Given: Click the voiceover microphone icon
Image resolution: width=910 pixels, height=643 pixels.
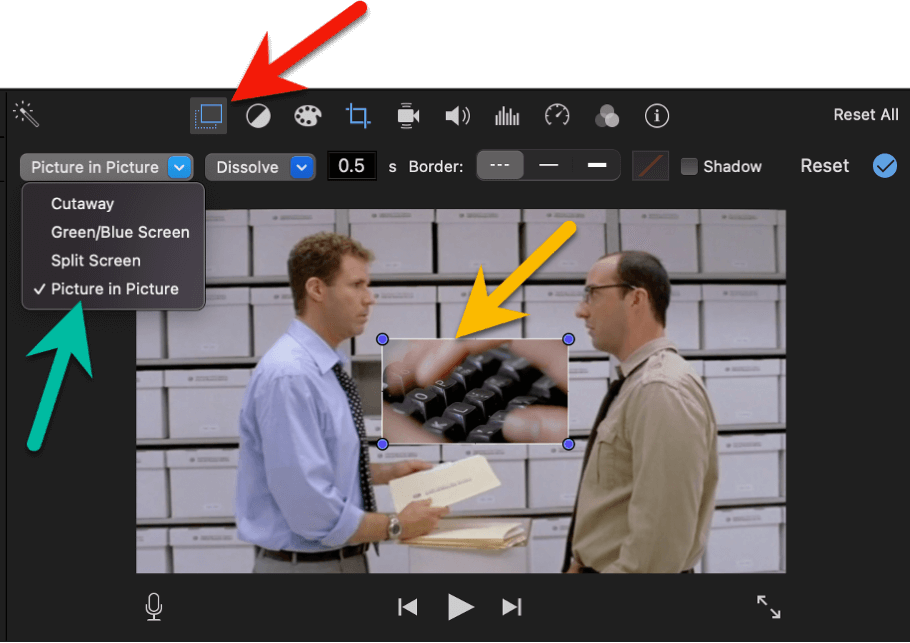Looking at the screenshot, I should tap(154, 606).
